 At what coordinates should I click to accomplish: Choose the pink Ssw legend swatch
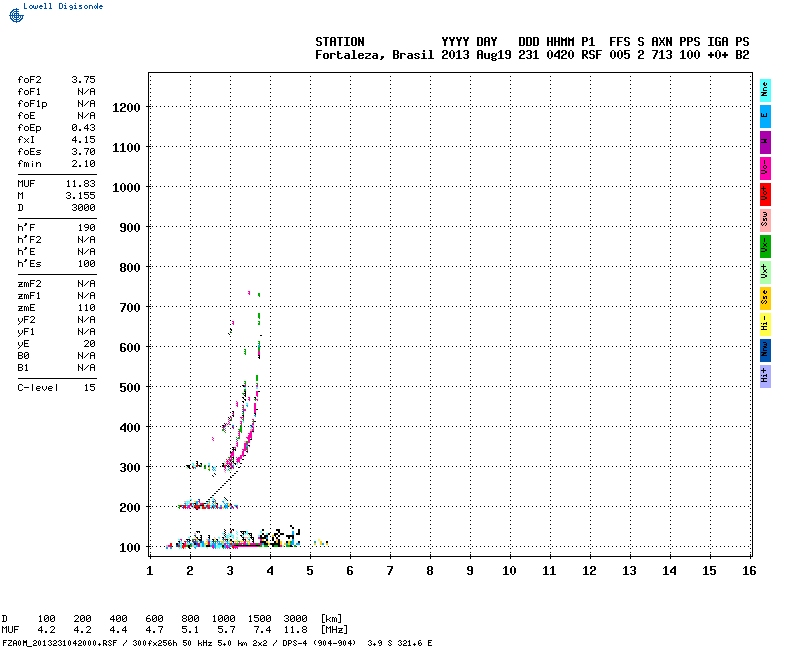point(765,220)
